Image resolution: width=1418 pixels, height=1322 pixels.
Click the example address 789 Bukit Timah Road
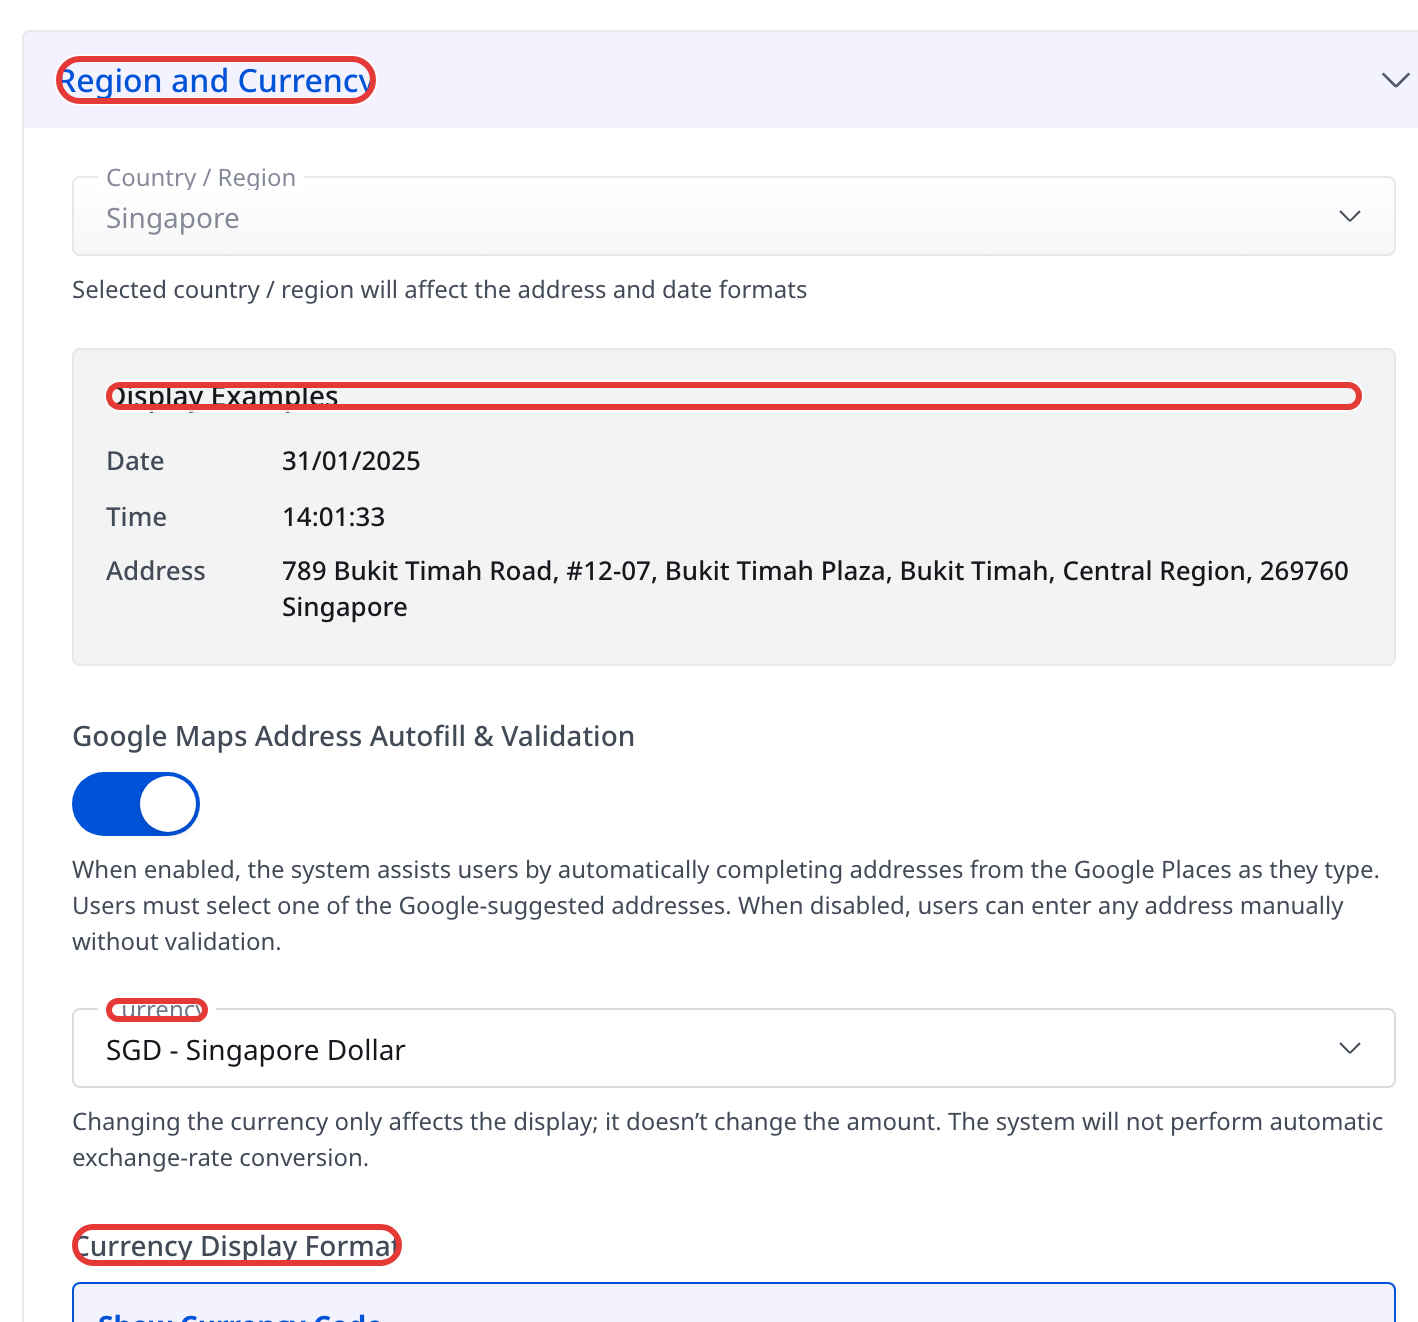[x=815, y=589]
